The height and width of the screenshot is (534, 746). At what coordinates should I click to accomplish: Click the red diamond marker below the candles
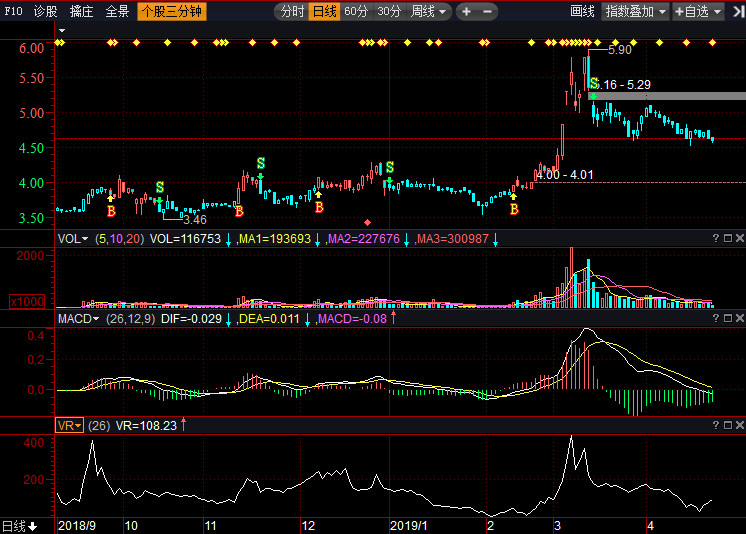tap(368, 222)
